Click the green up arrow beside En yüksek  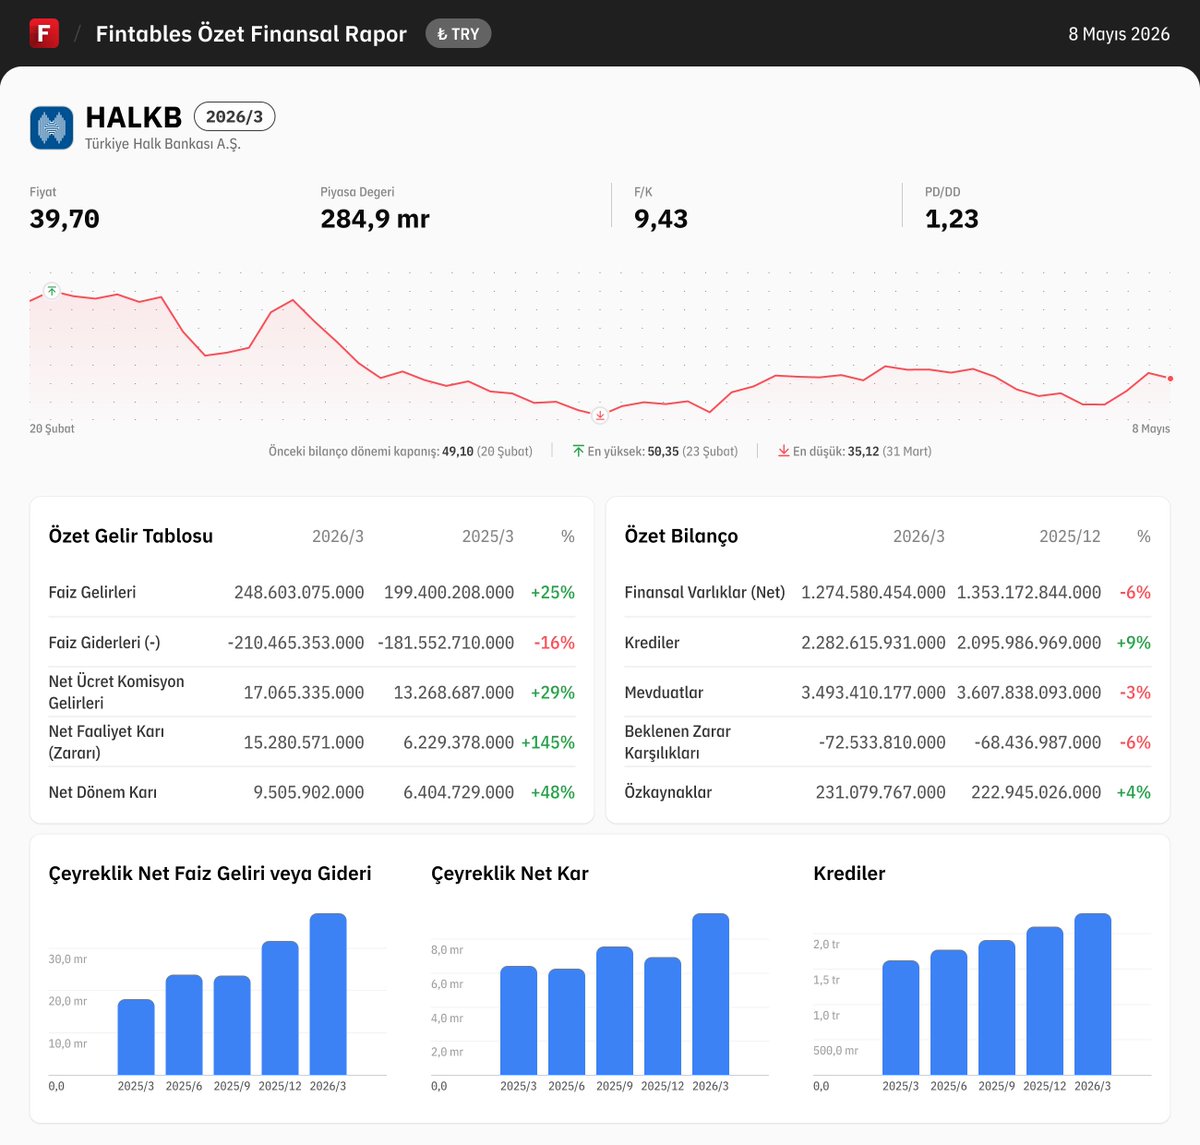pos(578,451)
